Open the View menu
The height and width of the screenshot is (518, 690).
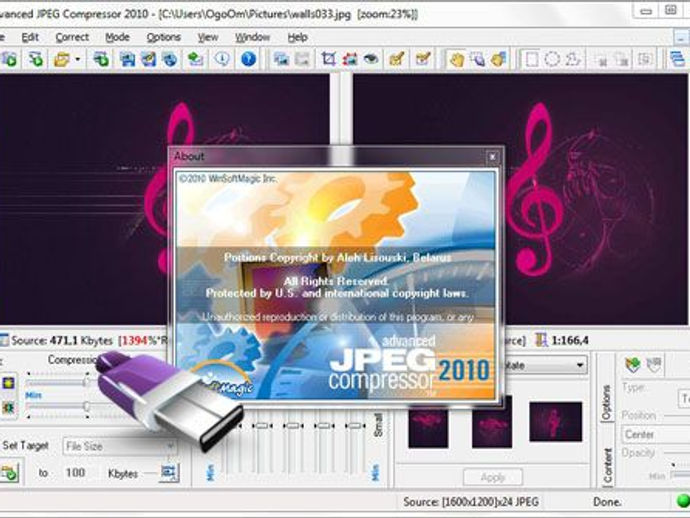(x=208, y=37)
